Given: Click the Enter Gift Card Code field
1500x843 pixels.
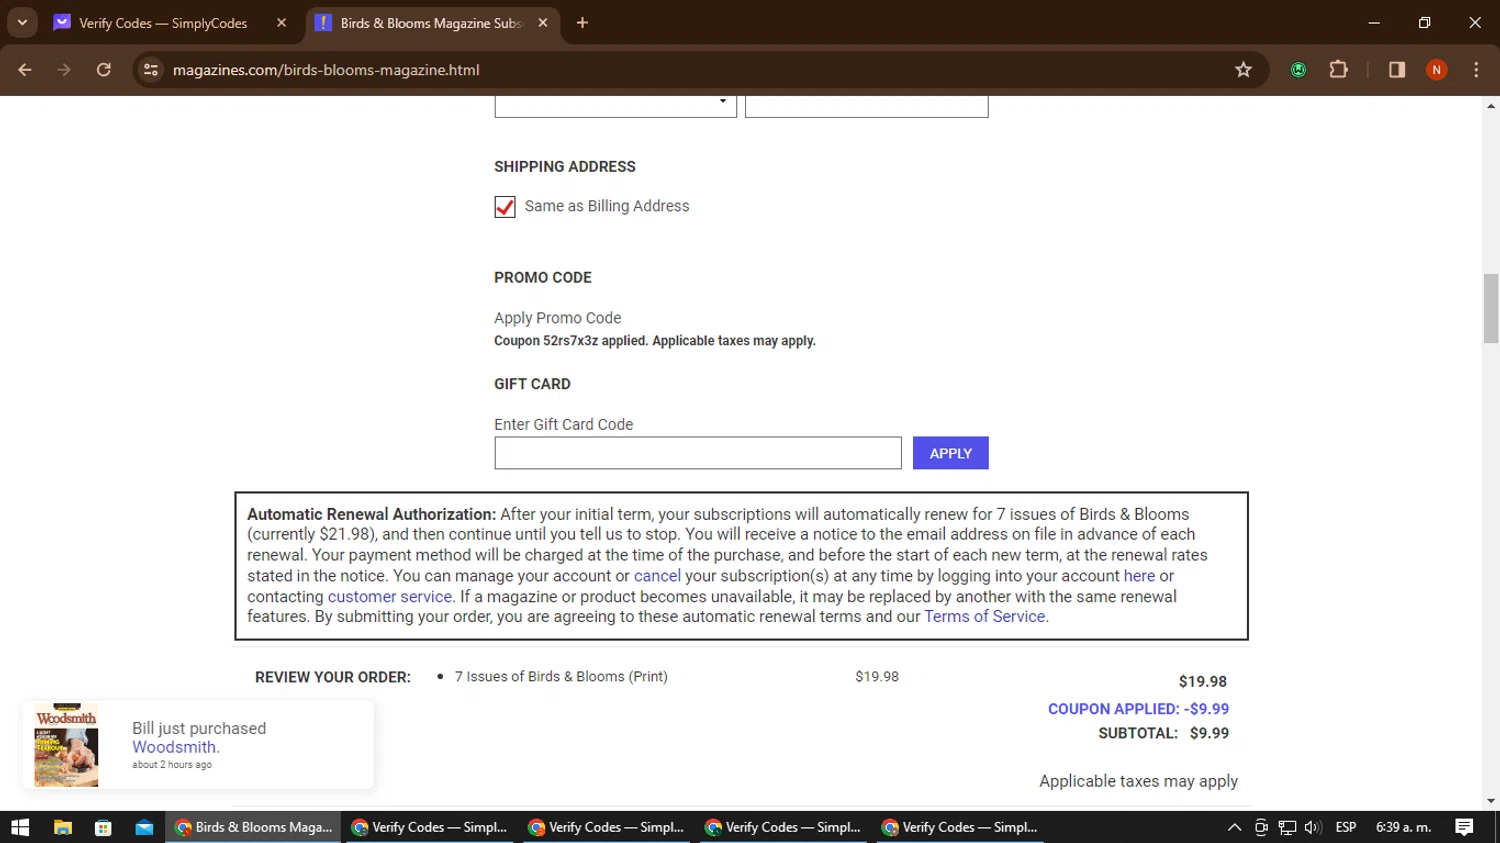Looking at the screenshot, I should point(698,453).
